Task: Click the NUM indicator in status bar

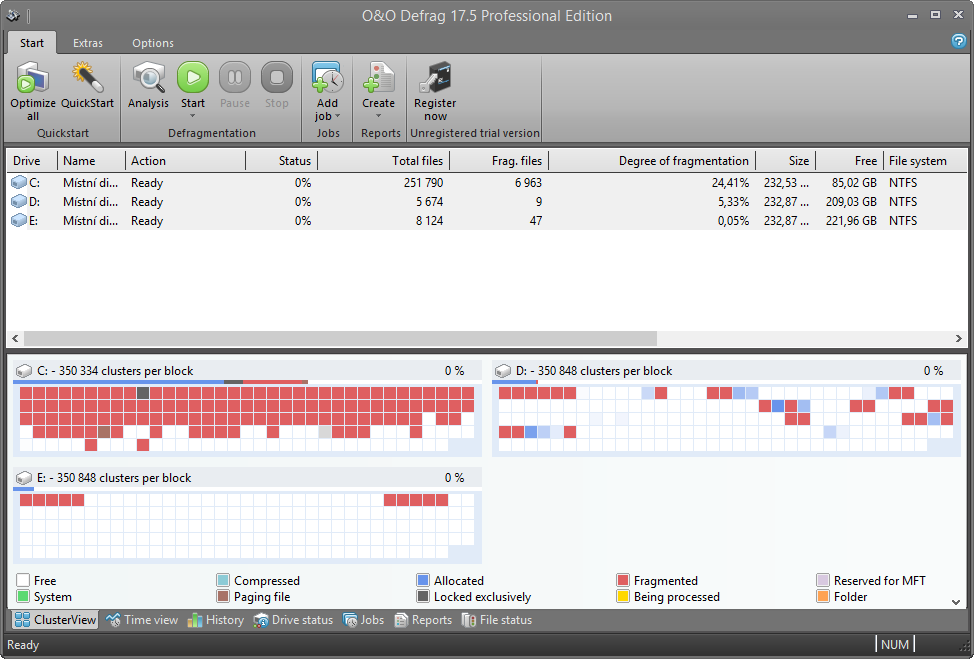Action: click(894, 645)
